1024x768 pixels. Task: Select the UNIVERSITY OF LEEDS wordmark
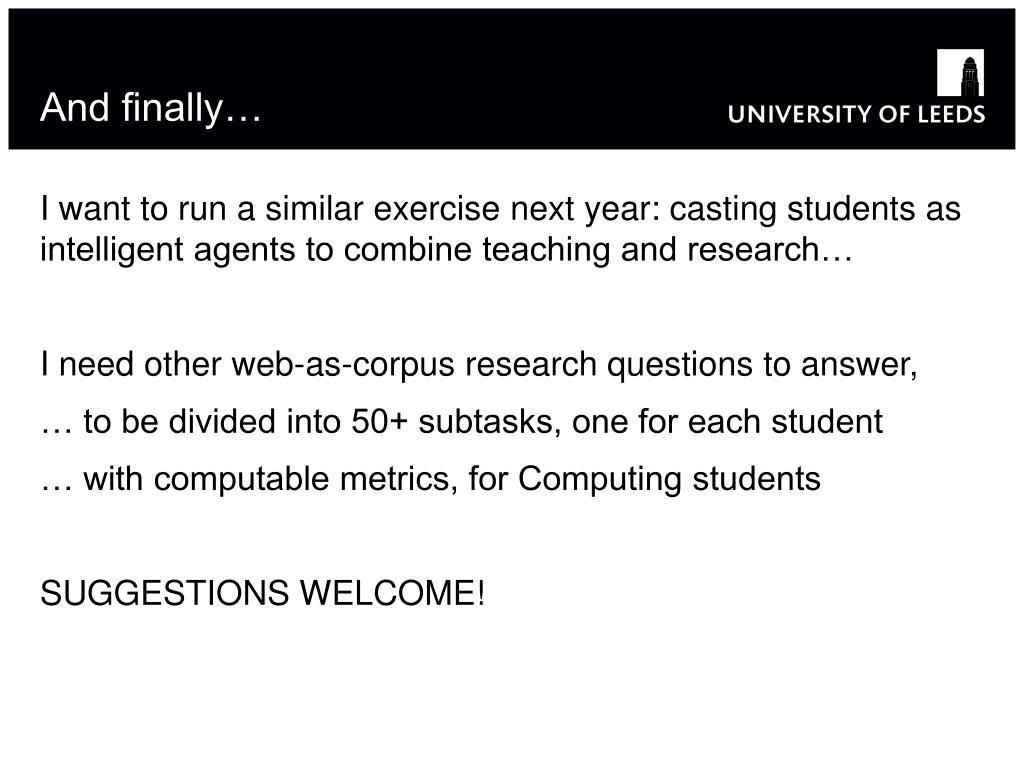pyautogui.click(x=856, y=114)
